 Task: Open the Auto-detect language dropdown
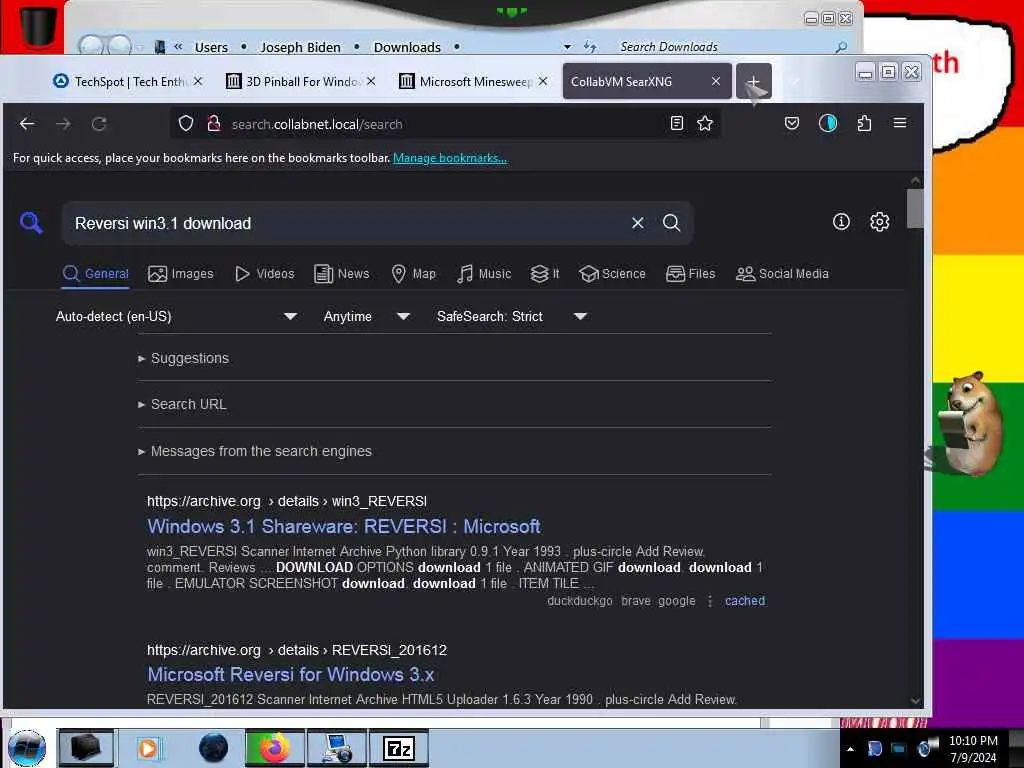click(x=176, y=316)
